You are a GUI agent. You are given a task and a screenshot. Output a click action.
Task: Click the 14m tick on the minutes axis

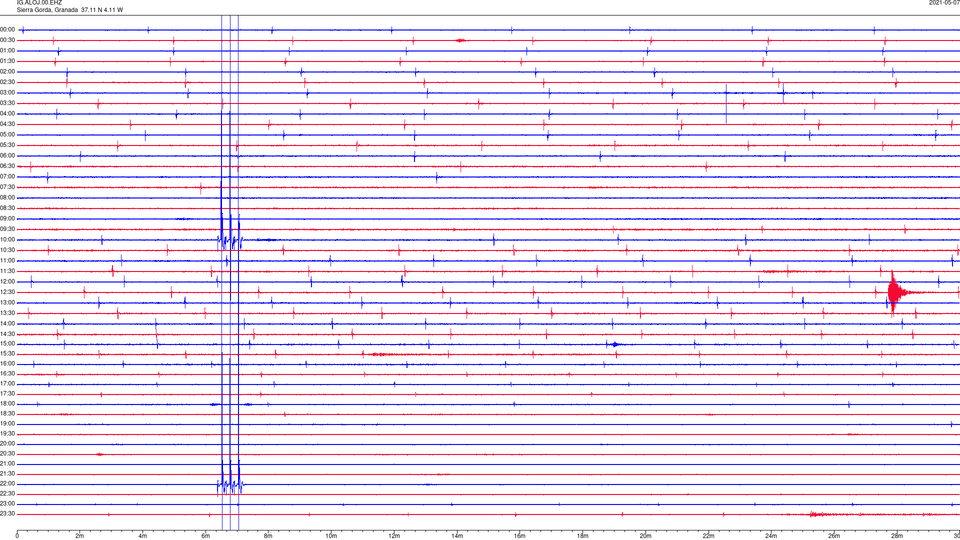(457, 536)
